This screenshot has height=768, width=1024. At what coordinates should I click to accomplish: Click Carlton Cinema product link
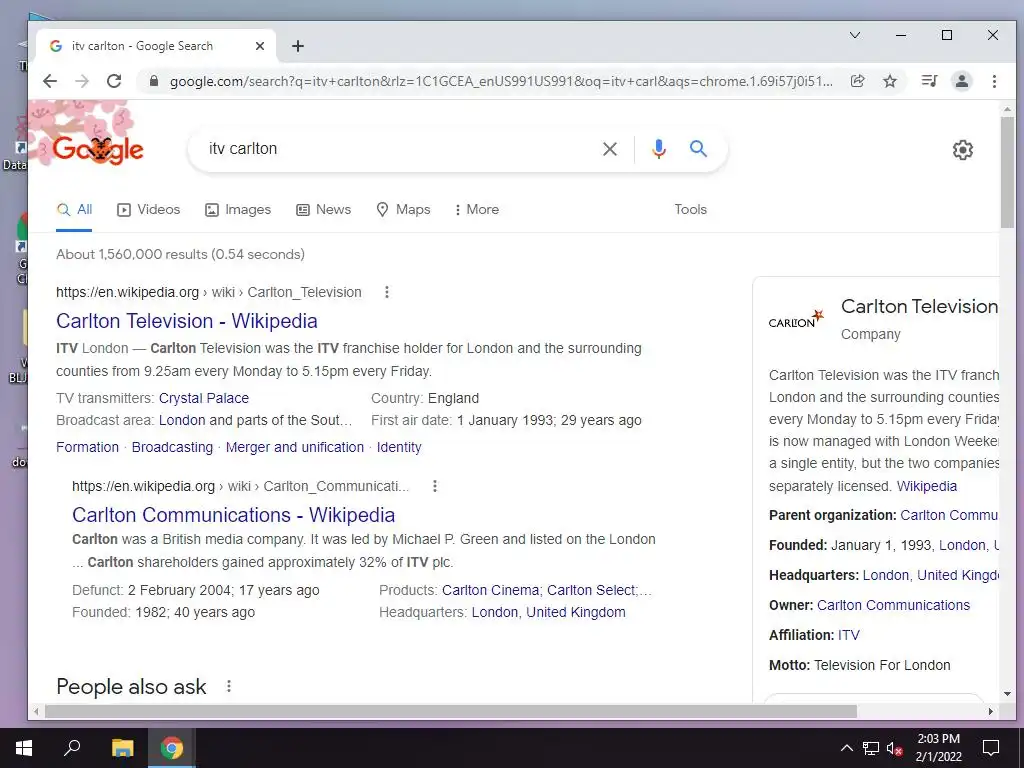coord(490,590)
